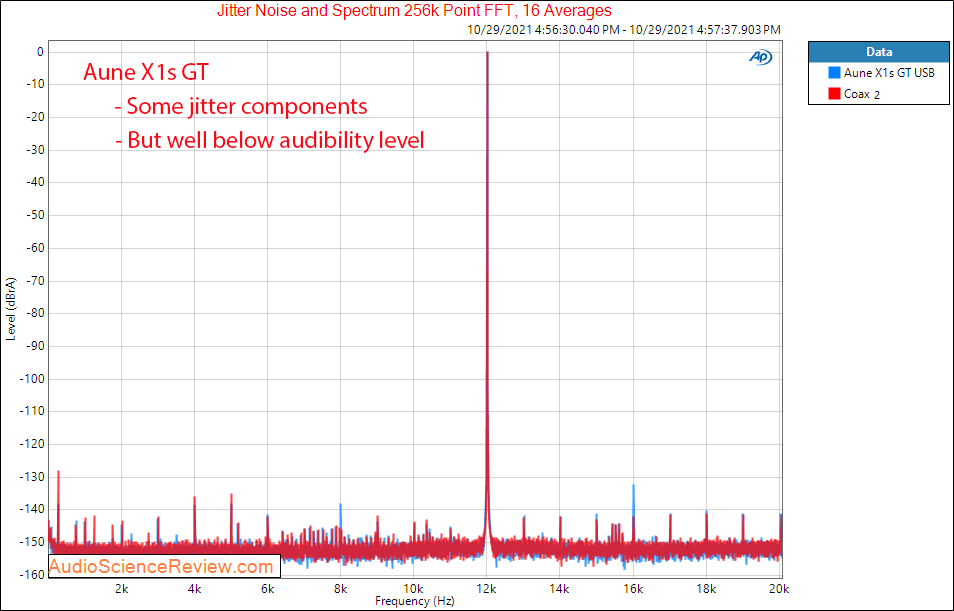This screenshot has height=611, width=954.
Task: Click the -150 level tick label
Action: point(32,542)
